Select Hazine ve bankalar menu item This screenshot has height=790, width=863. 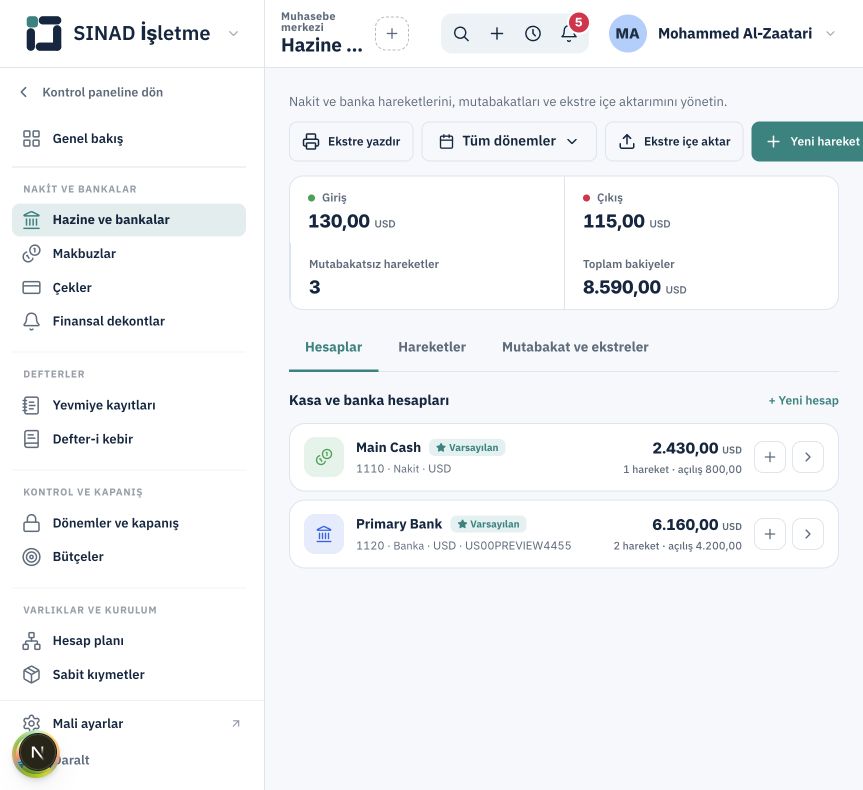point(129,220)
